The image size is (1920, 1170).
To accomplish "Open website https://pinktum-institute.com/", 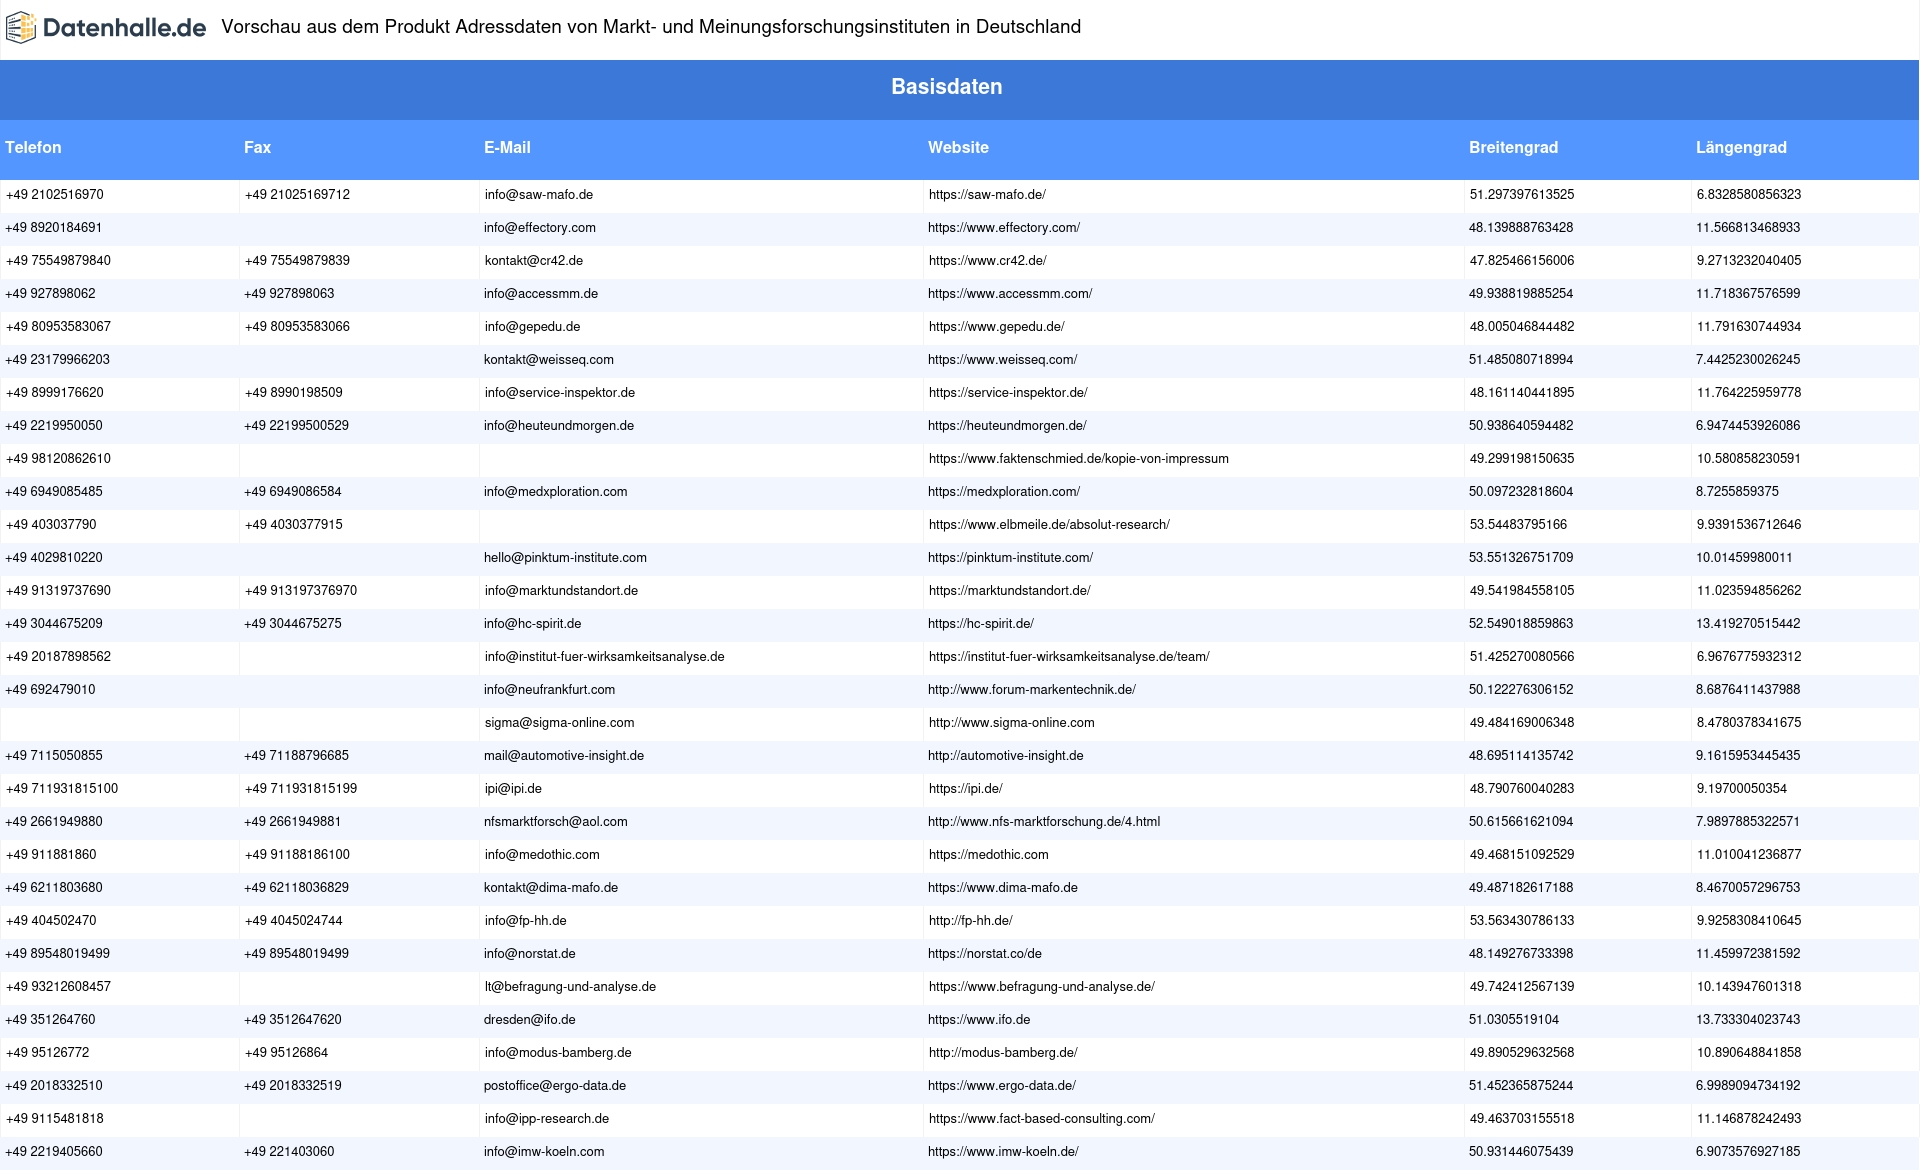I will pyautogui.click(x=1010, y=558).
